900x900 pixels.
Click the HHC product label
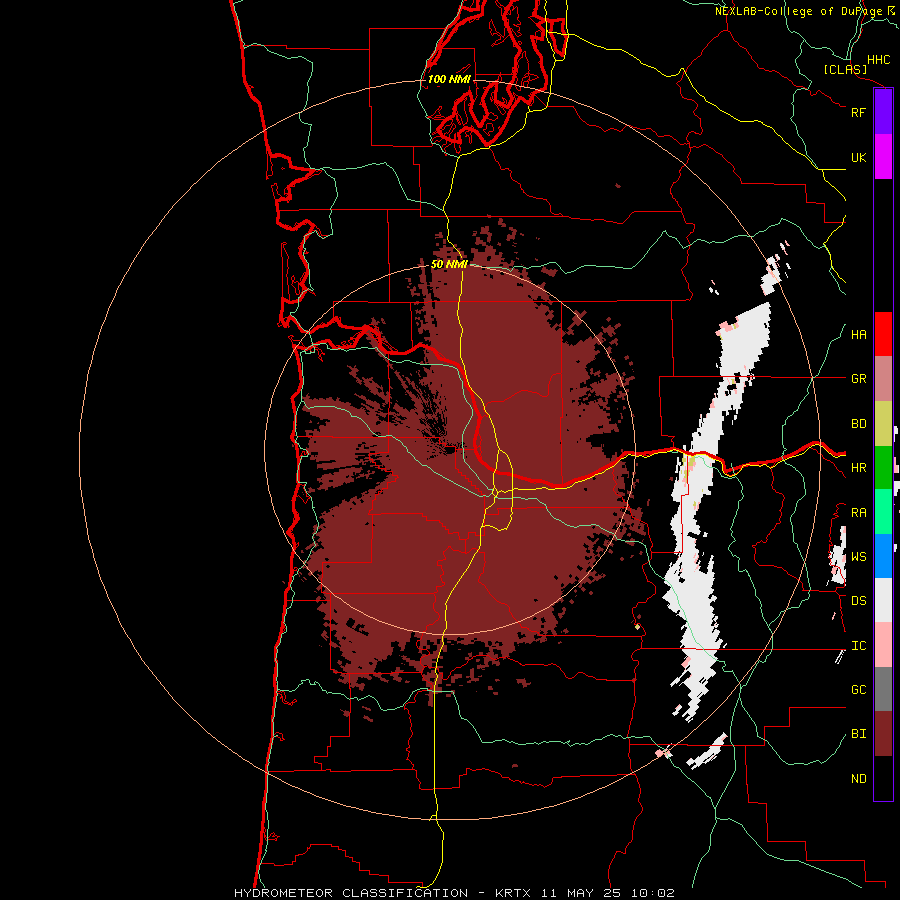[878, 60]
